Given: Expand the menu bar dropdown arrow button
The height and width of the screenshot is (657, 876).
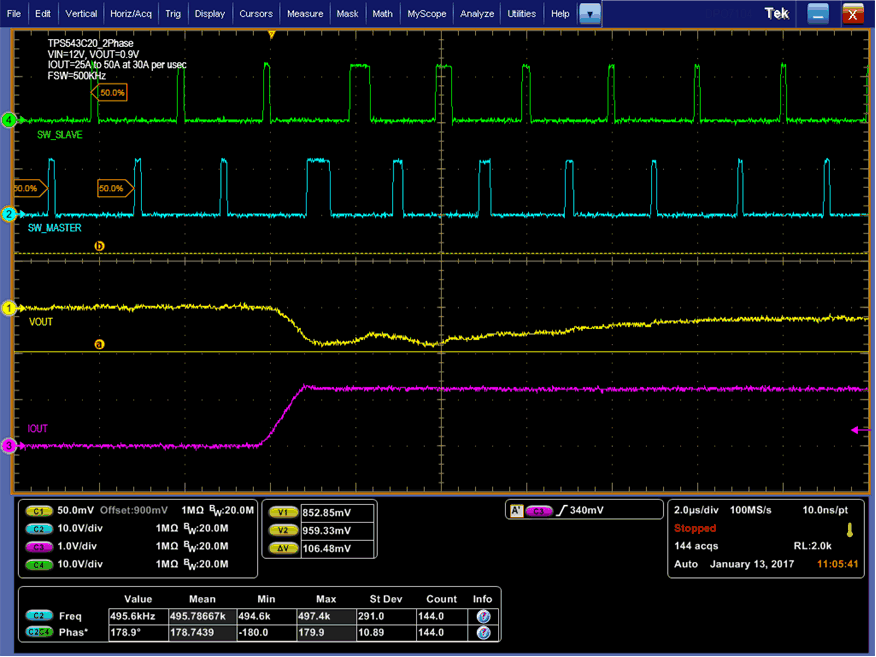Looking at the screenshot, I should coord(591,14).
